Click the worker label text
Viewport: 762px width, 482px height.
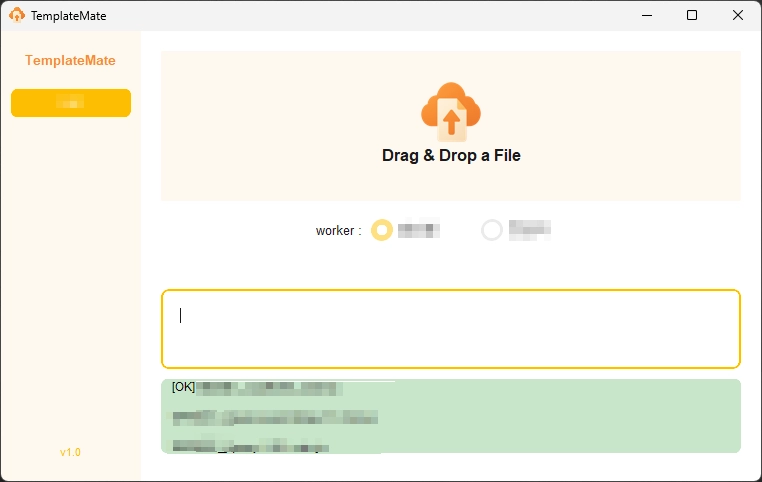[x=338, y=231]
